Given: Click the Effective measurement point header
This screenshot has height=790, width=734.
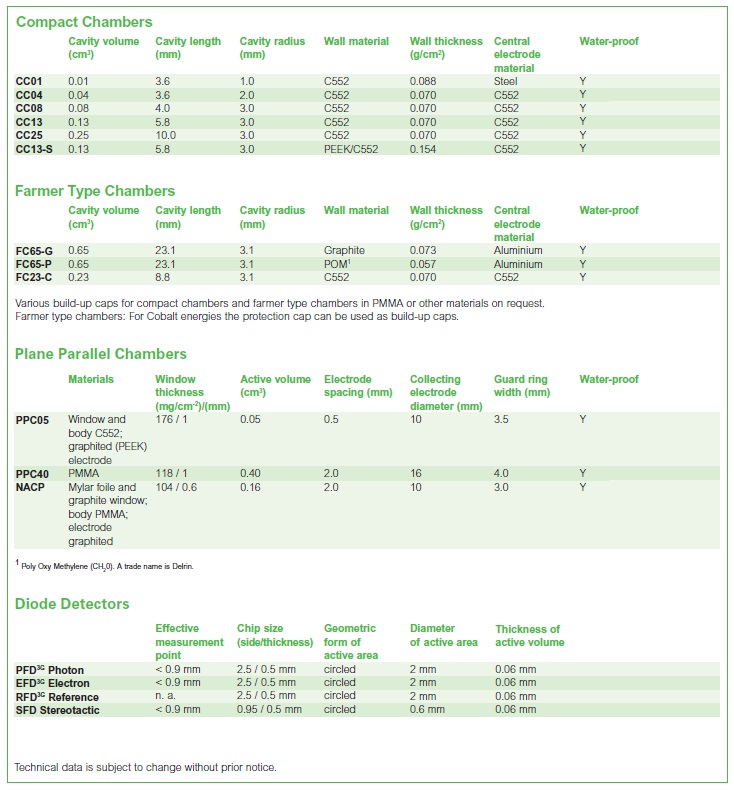Looking at the screenshot, I should pyautogui.click(x=189, y=641).
